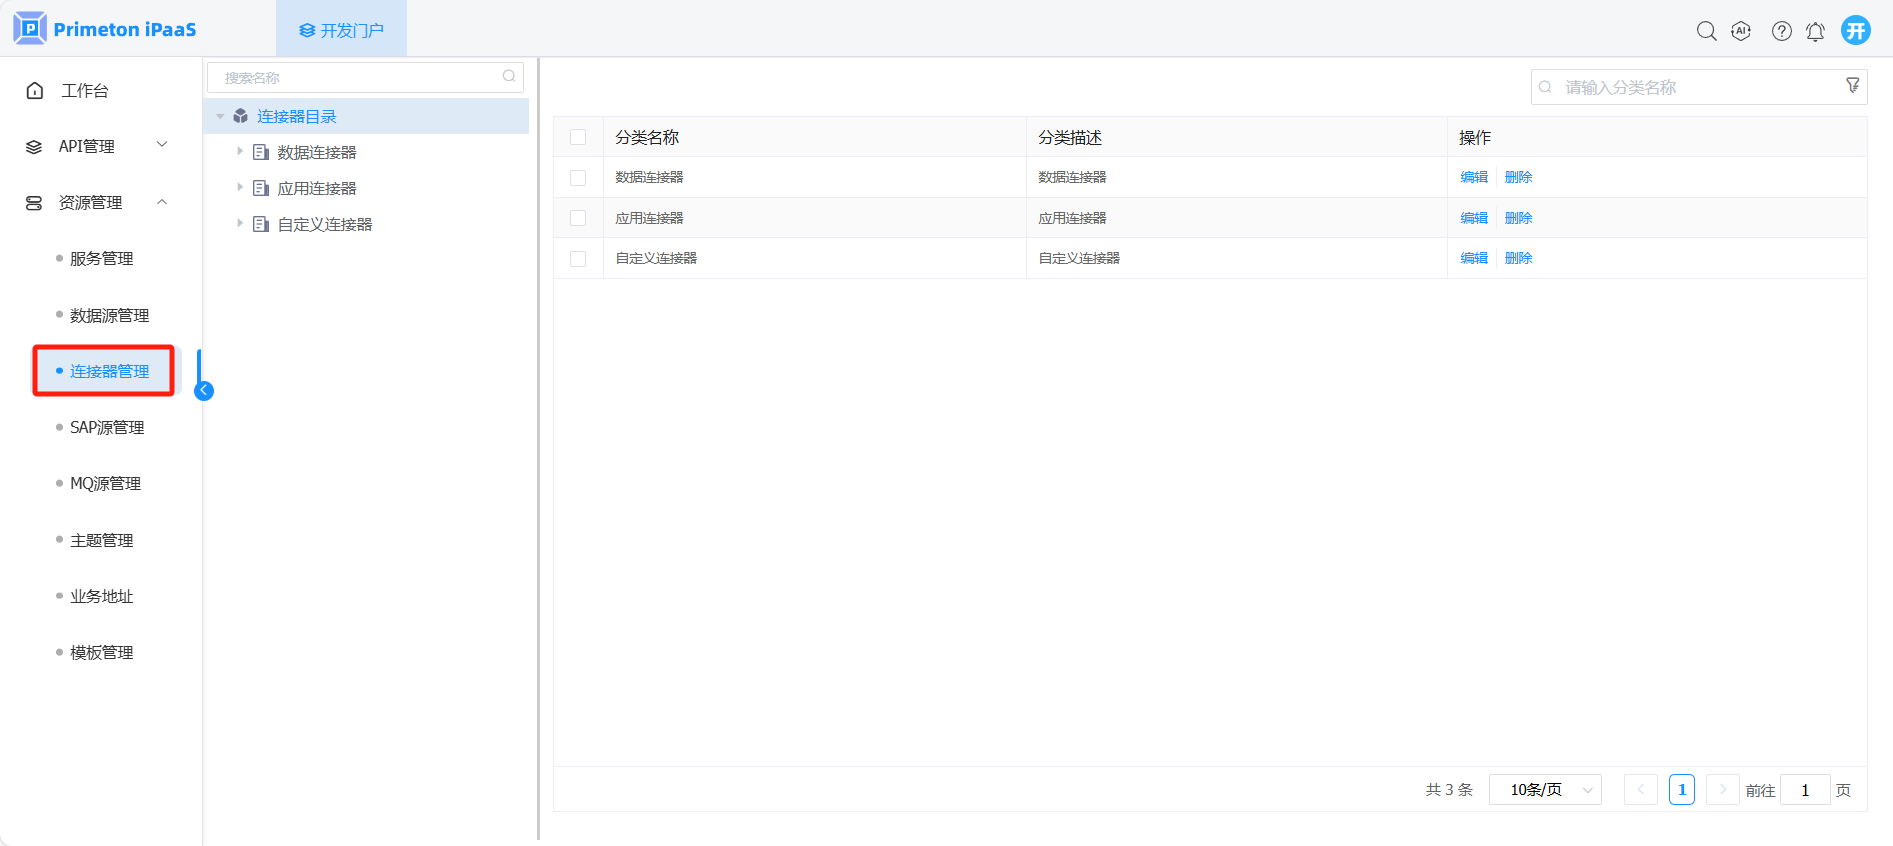Expand the 自定义连接器 tree node arrow
Viewport: 1893px width, 846px height.
[x=240, y=223]
